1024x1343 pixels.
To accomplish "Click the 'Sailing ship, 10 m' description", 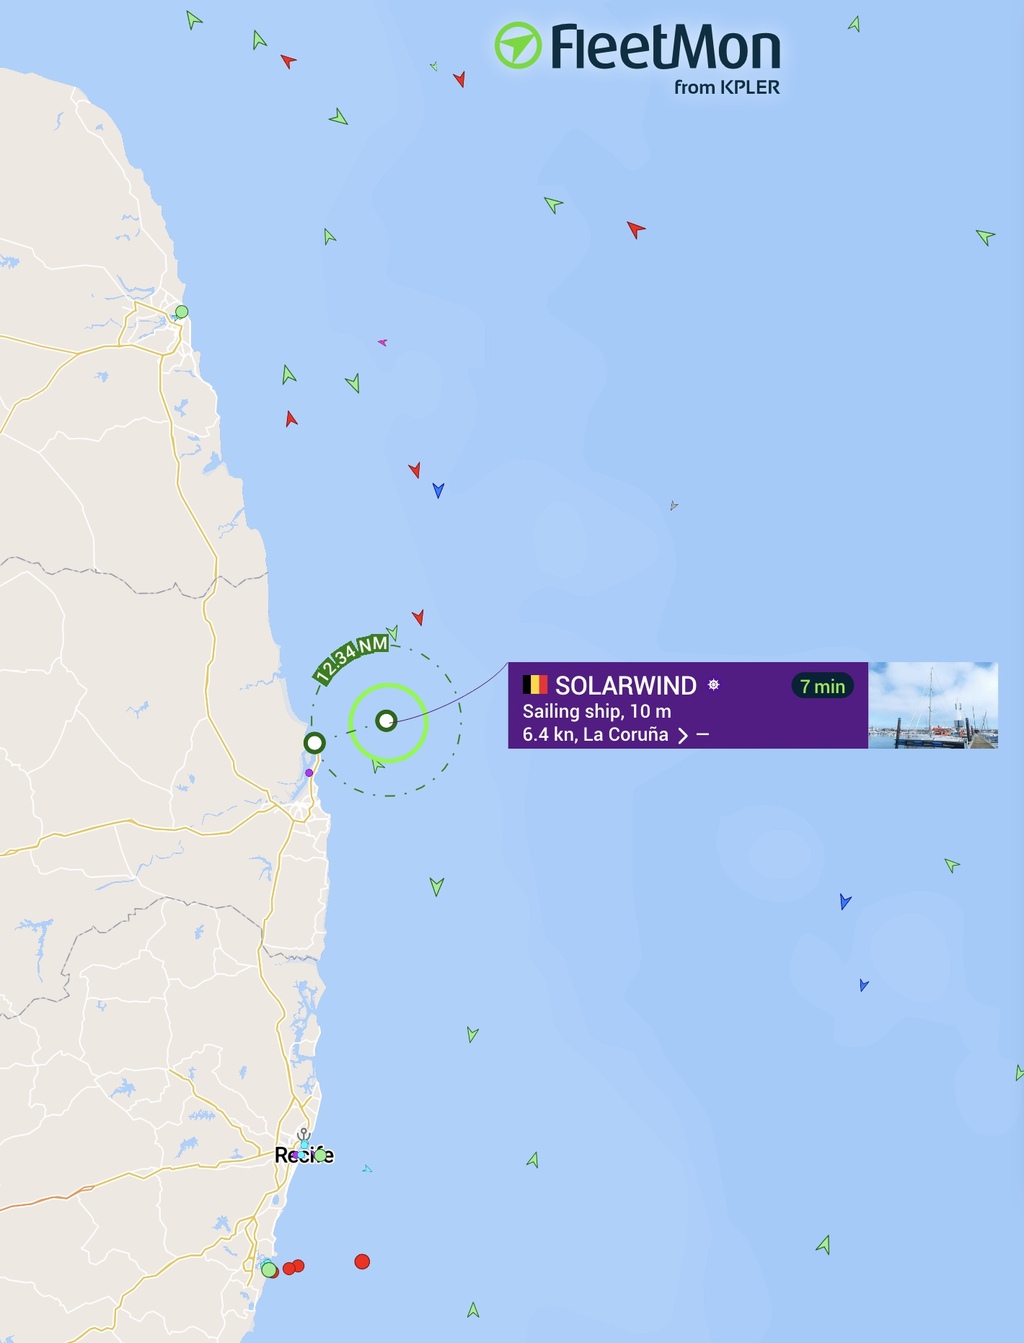I will (597, 712).
